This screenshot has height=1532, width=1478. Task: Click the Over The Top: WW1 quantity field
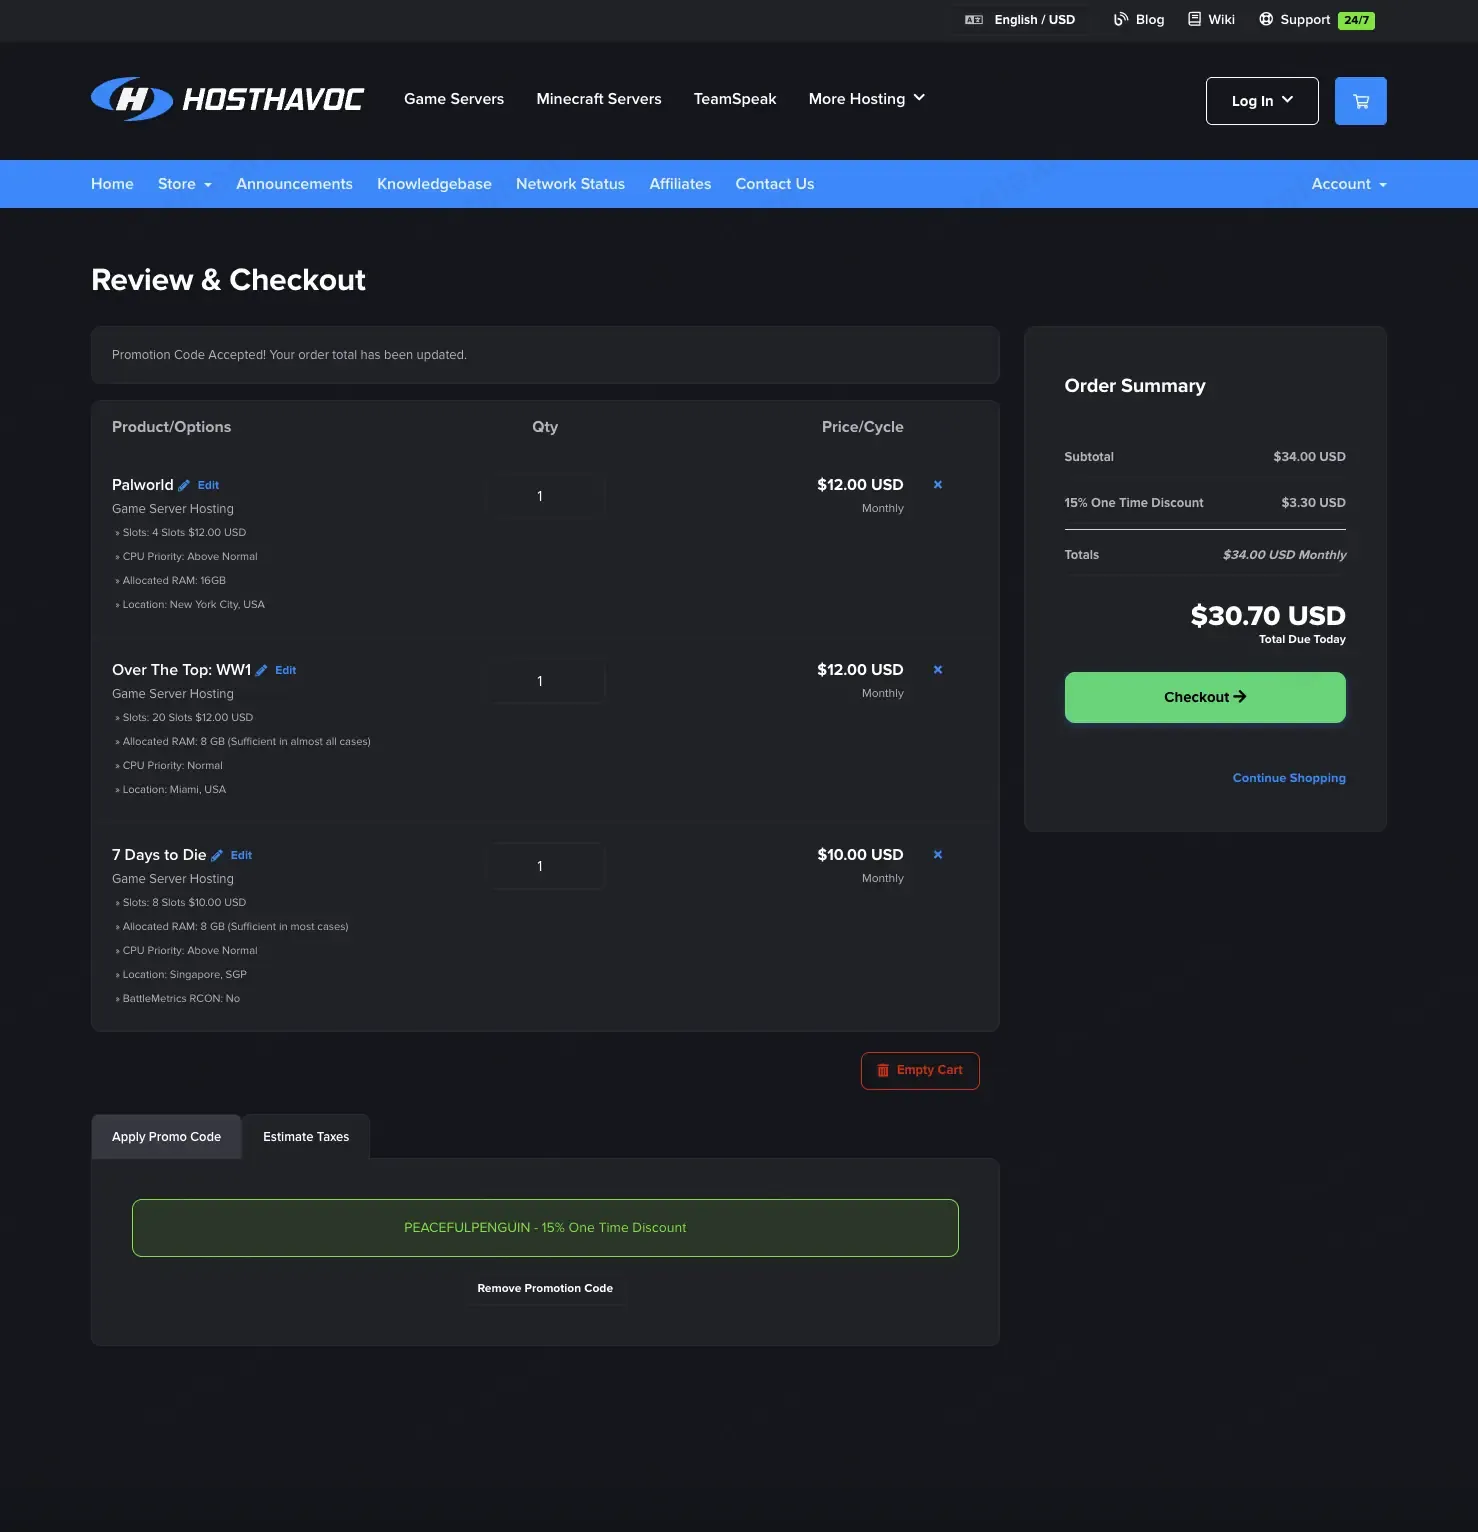click(545, 681)
